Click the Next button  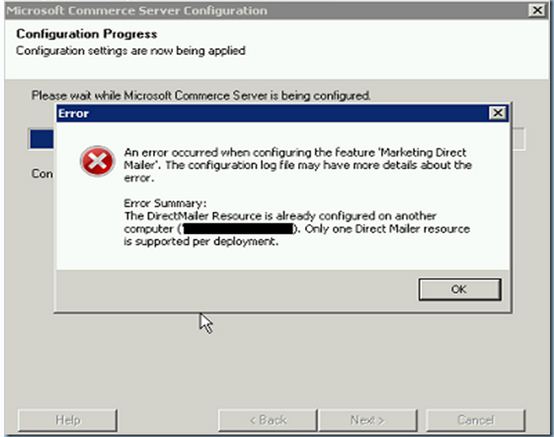click(x=367, y=420)
